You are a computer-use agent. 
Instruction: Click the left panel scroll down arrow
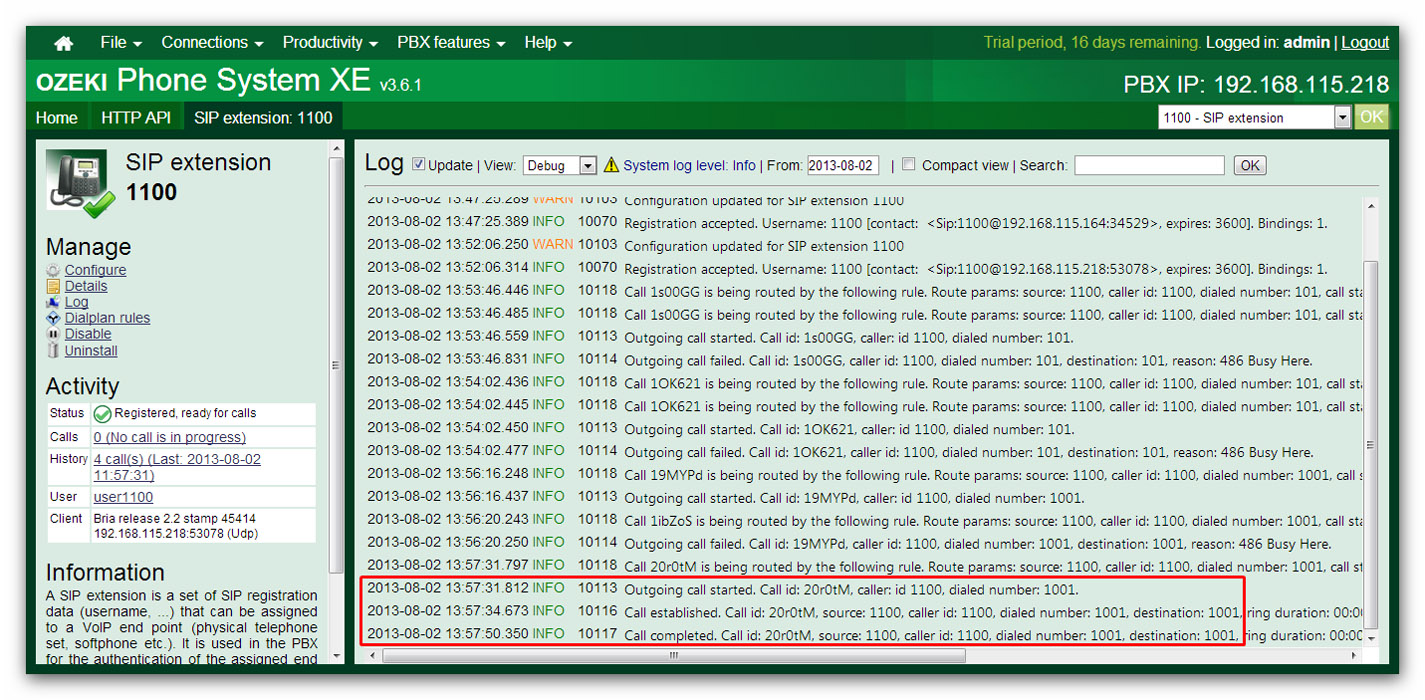tap(337, 655)
